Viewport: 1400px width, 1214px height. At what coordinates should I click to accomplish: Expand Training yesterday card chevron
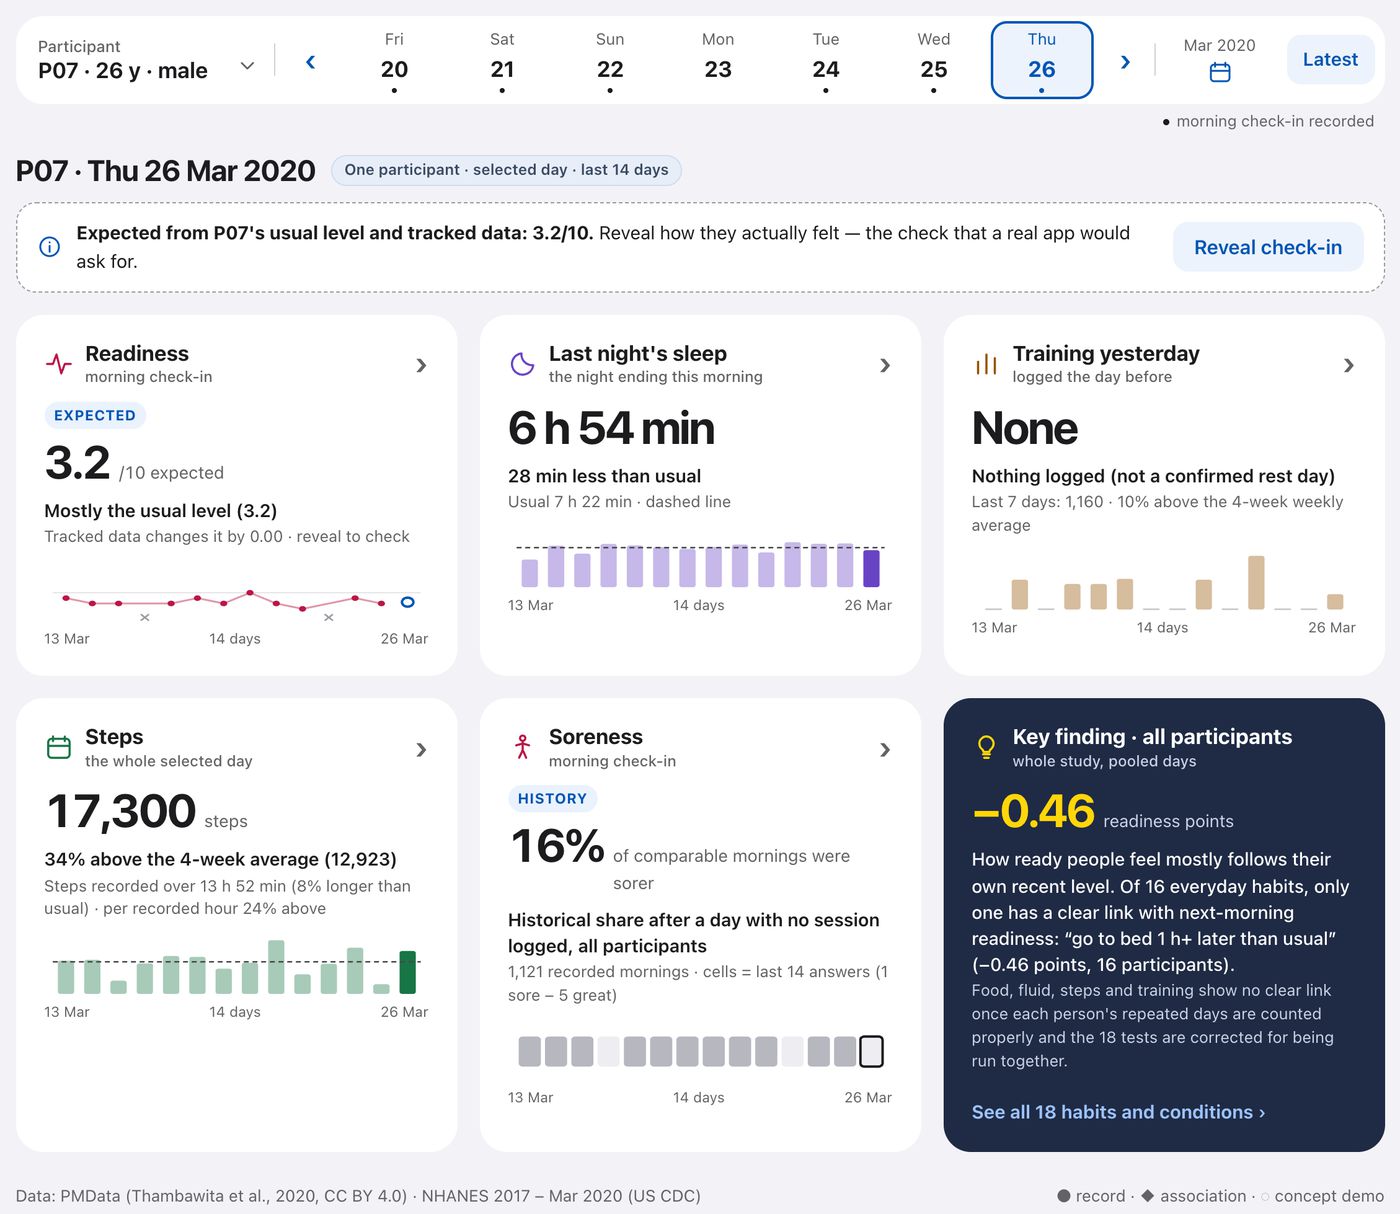1349,366
